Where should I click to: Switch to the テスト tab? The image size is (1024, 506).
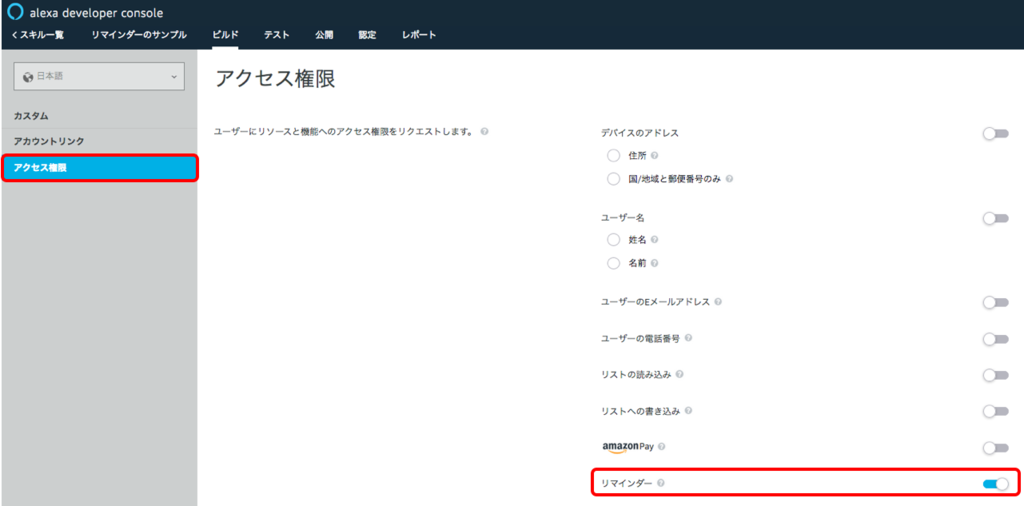pos(277,35)
